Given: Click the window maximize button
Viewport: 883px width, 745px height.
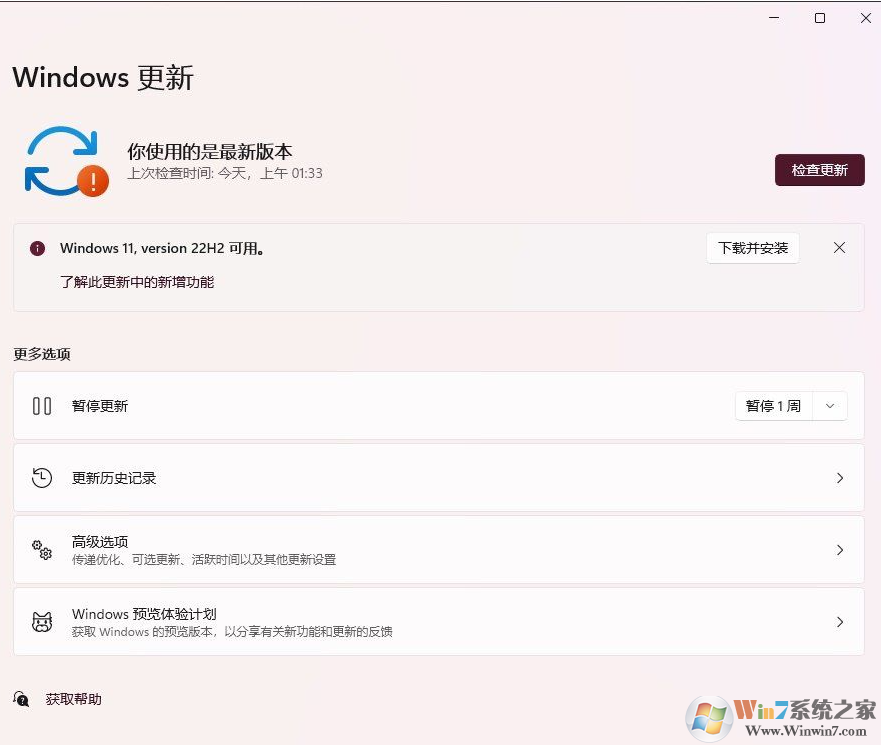Looking at the screenshot, I should (x=819, y=18).
